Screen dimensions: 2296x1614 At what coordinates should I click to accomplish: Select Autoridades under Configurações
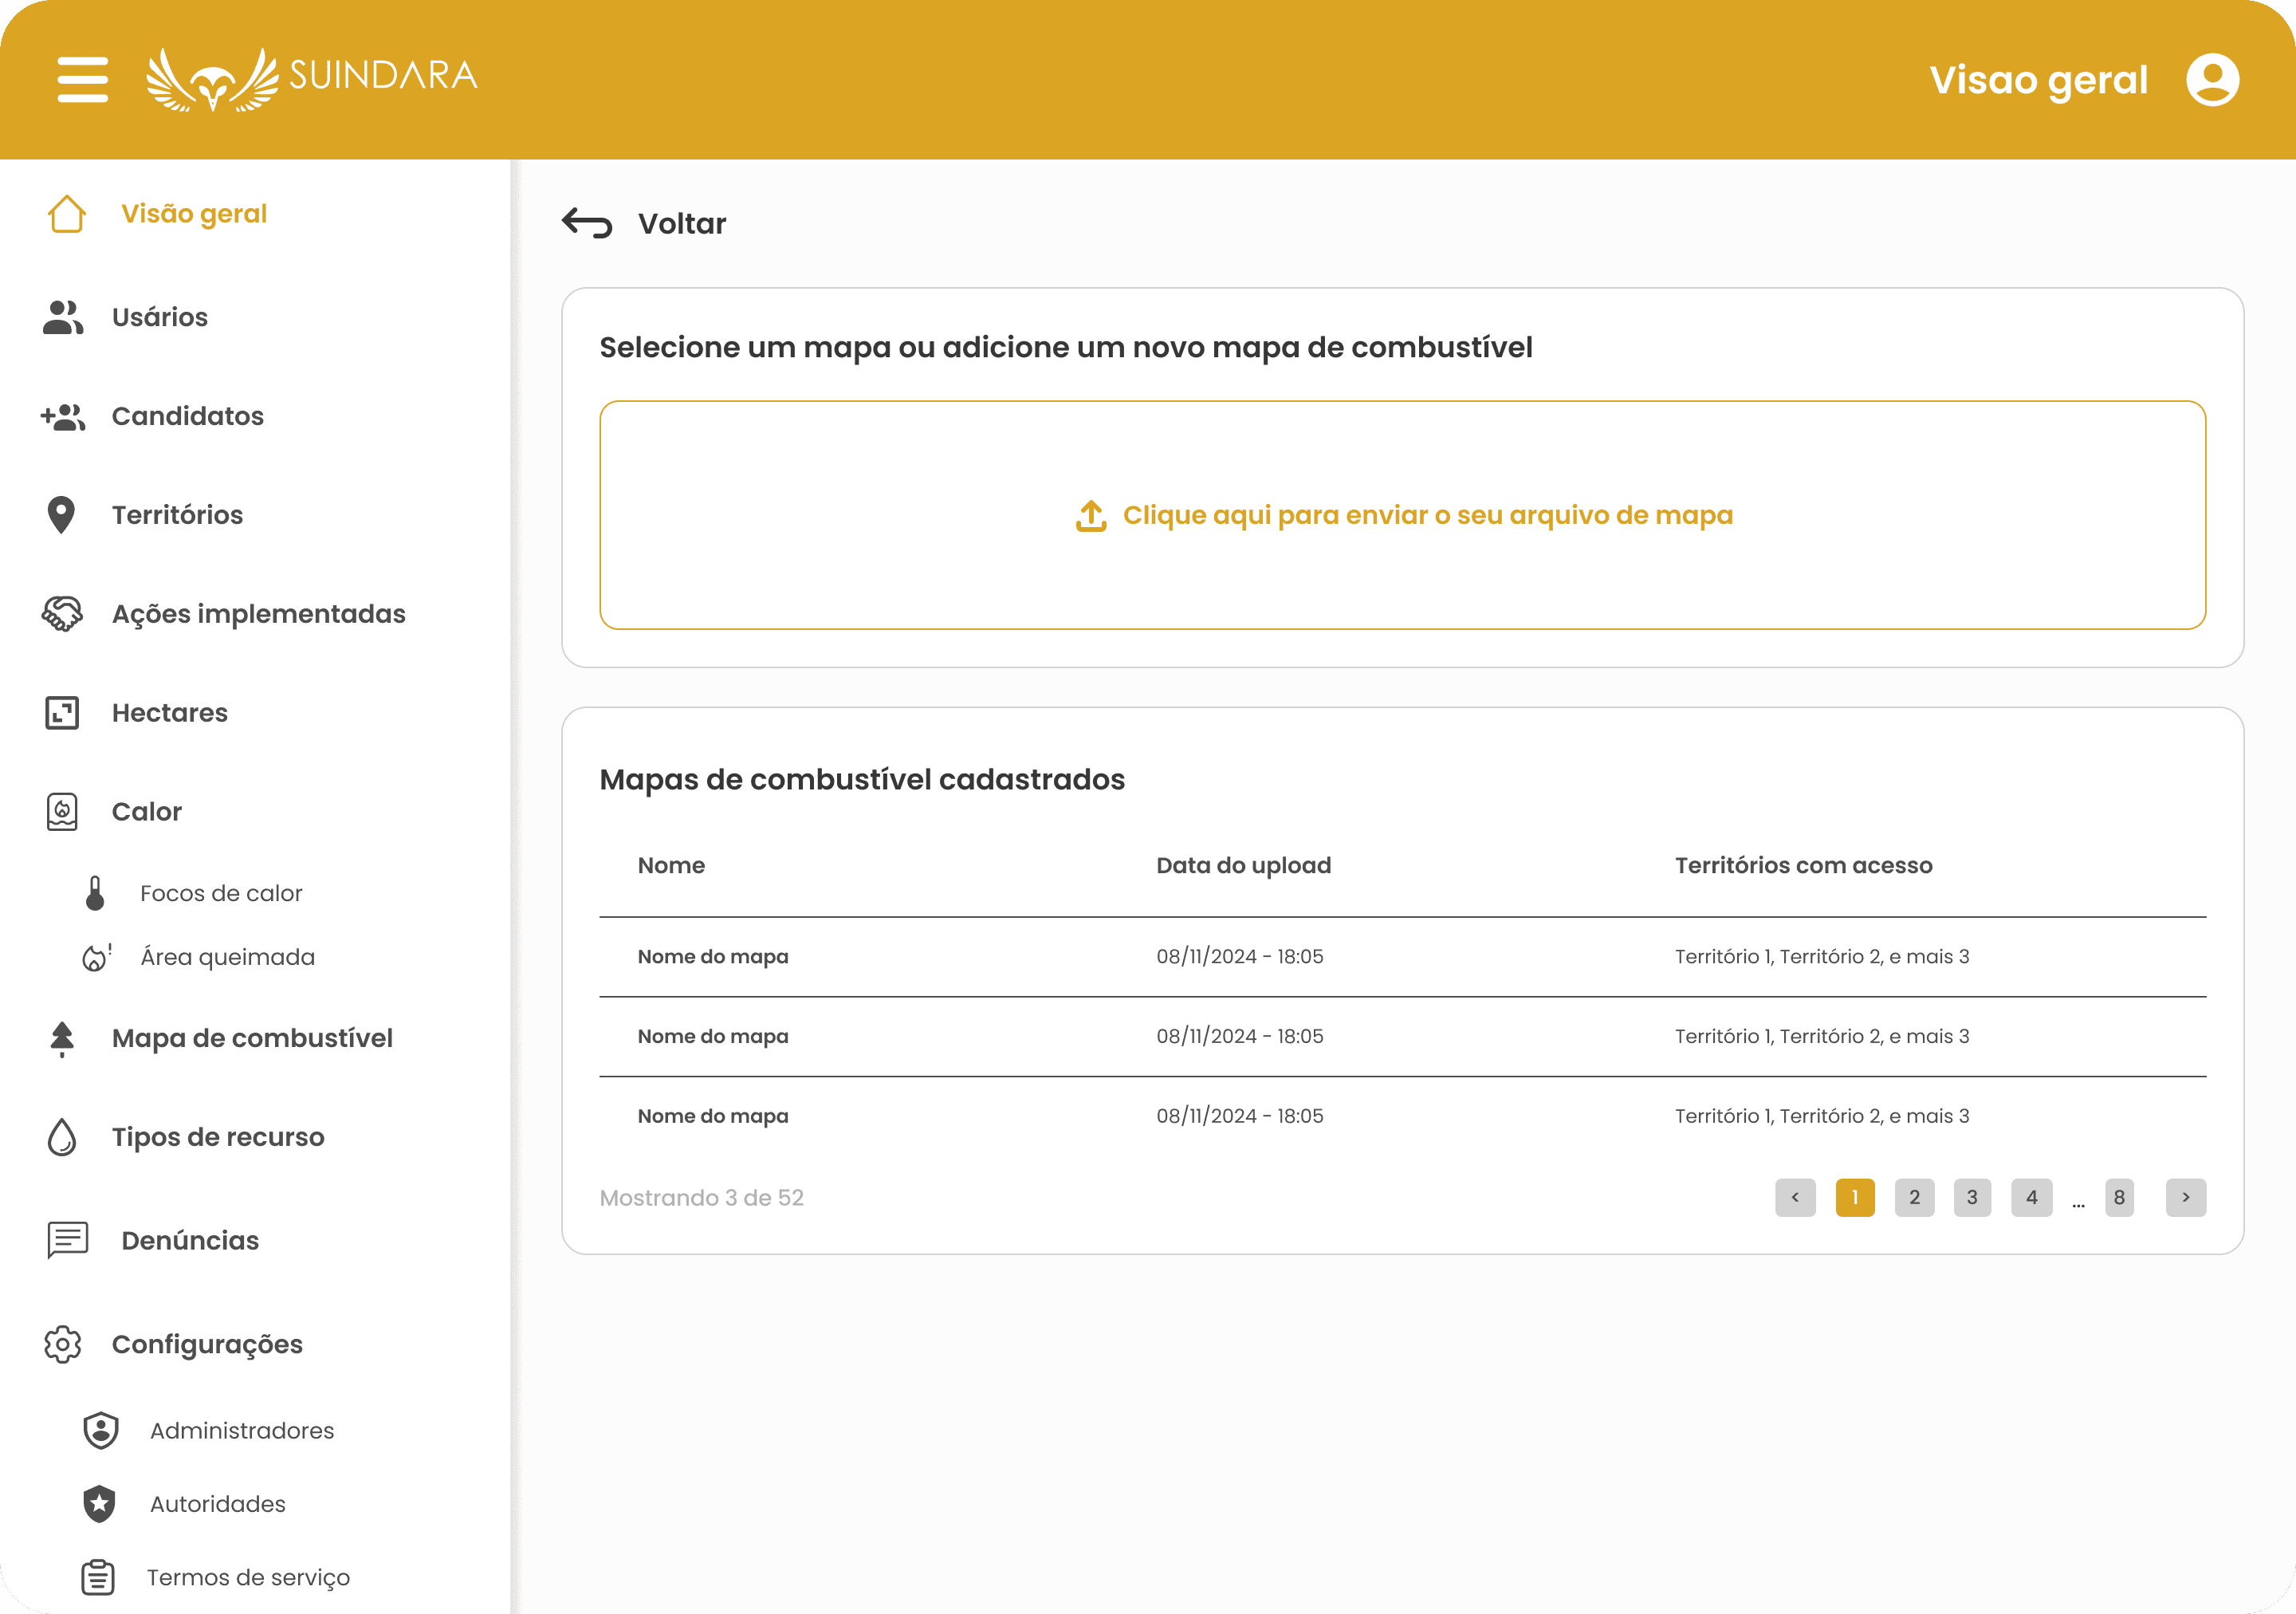pyautogui.click(x=218, y=1504)
